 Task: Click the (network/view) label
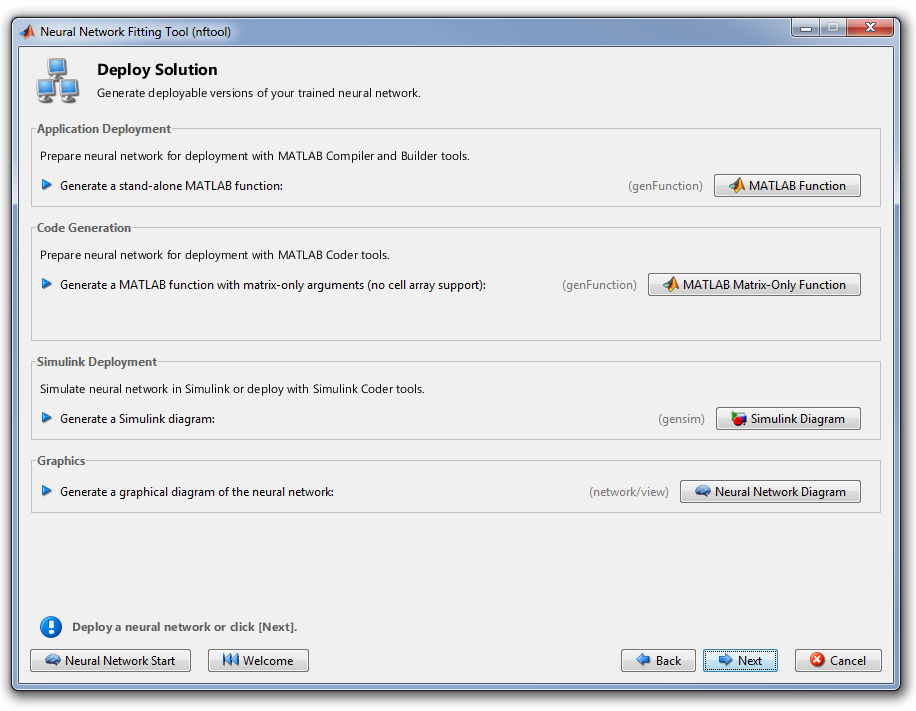tap(629, 492)
